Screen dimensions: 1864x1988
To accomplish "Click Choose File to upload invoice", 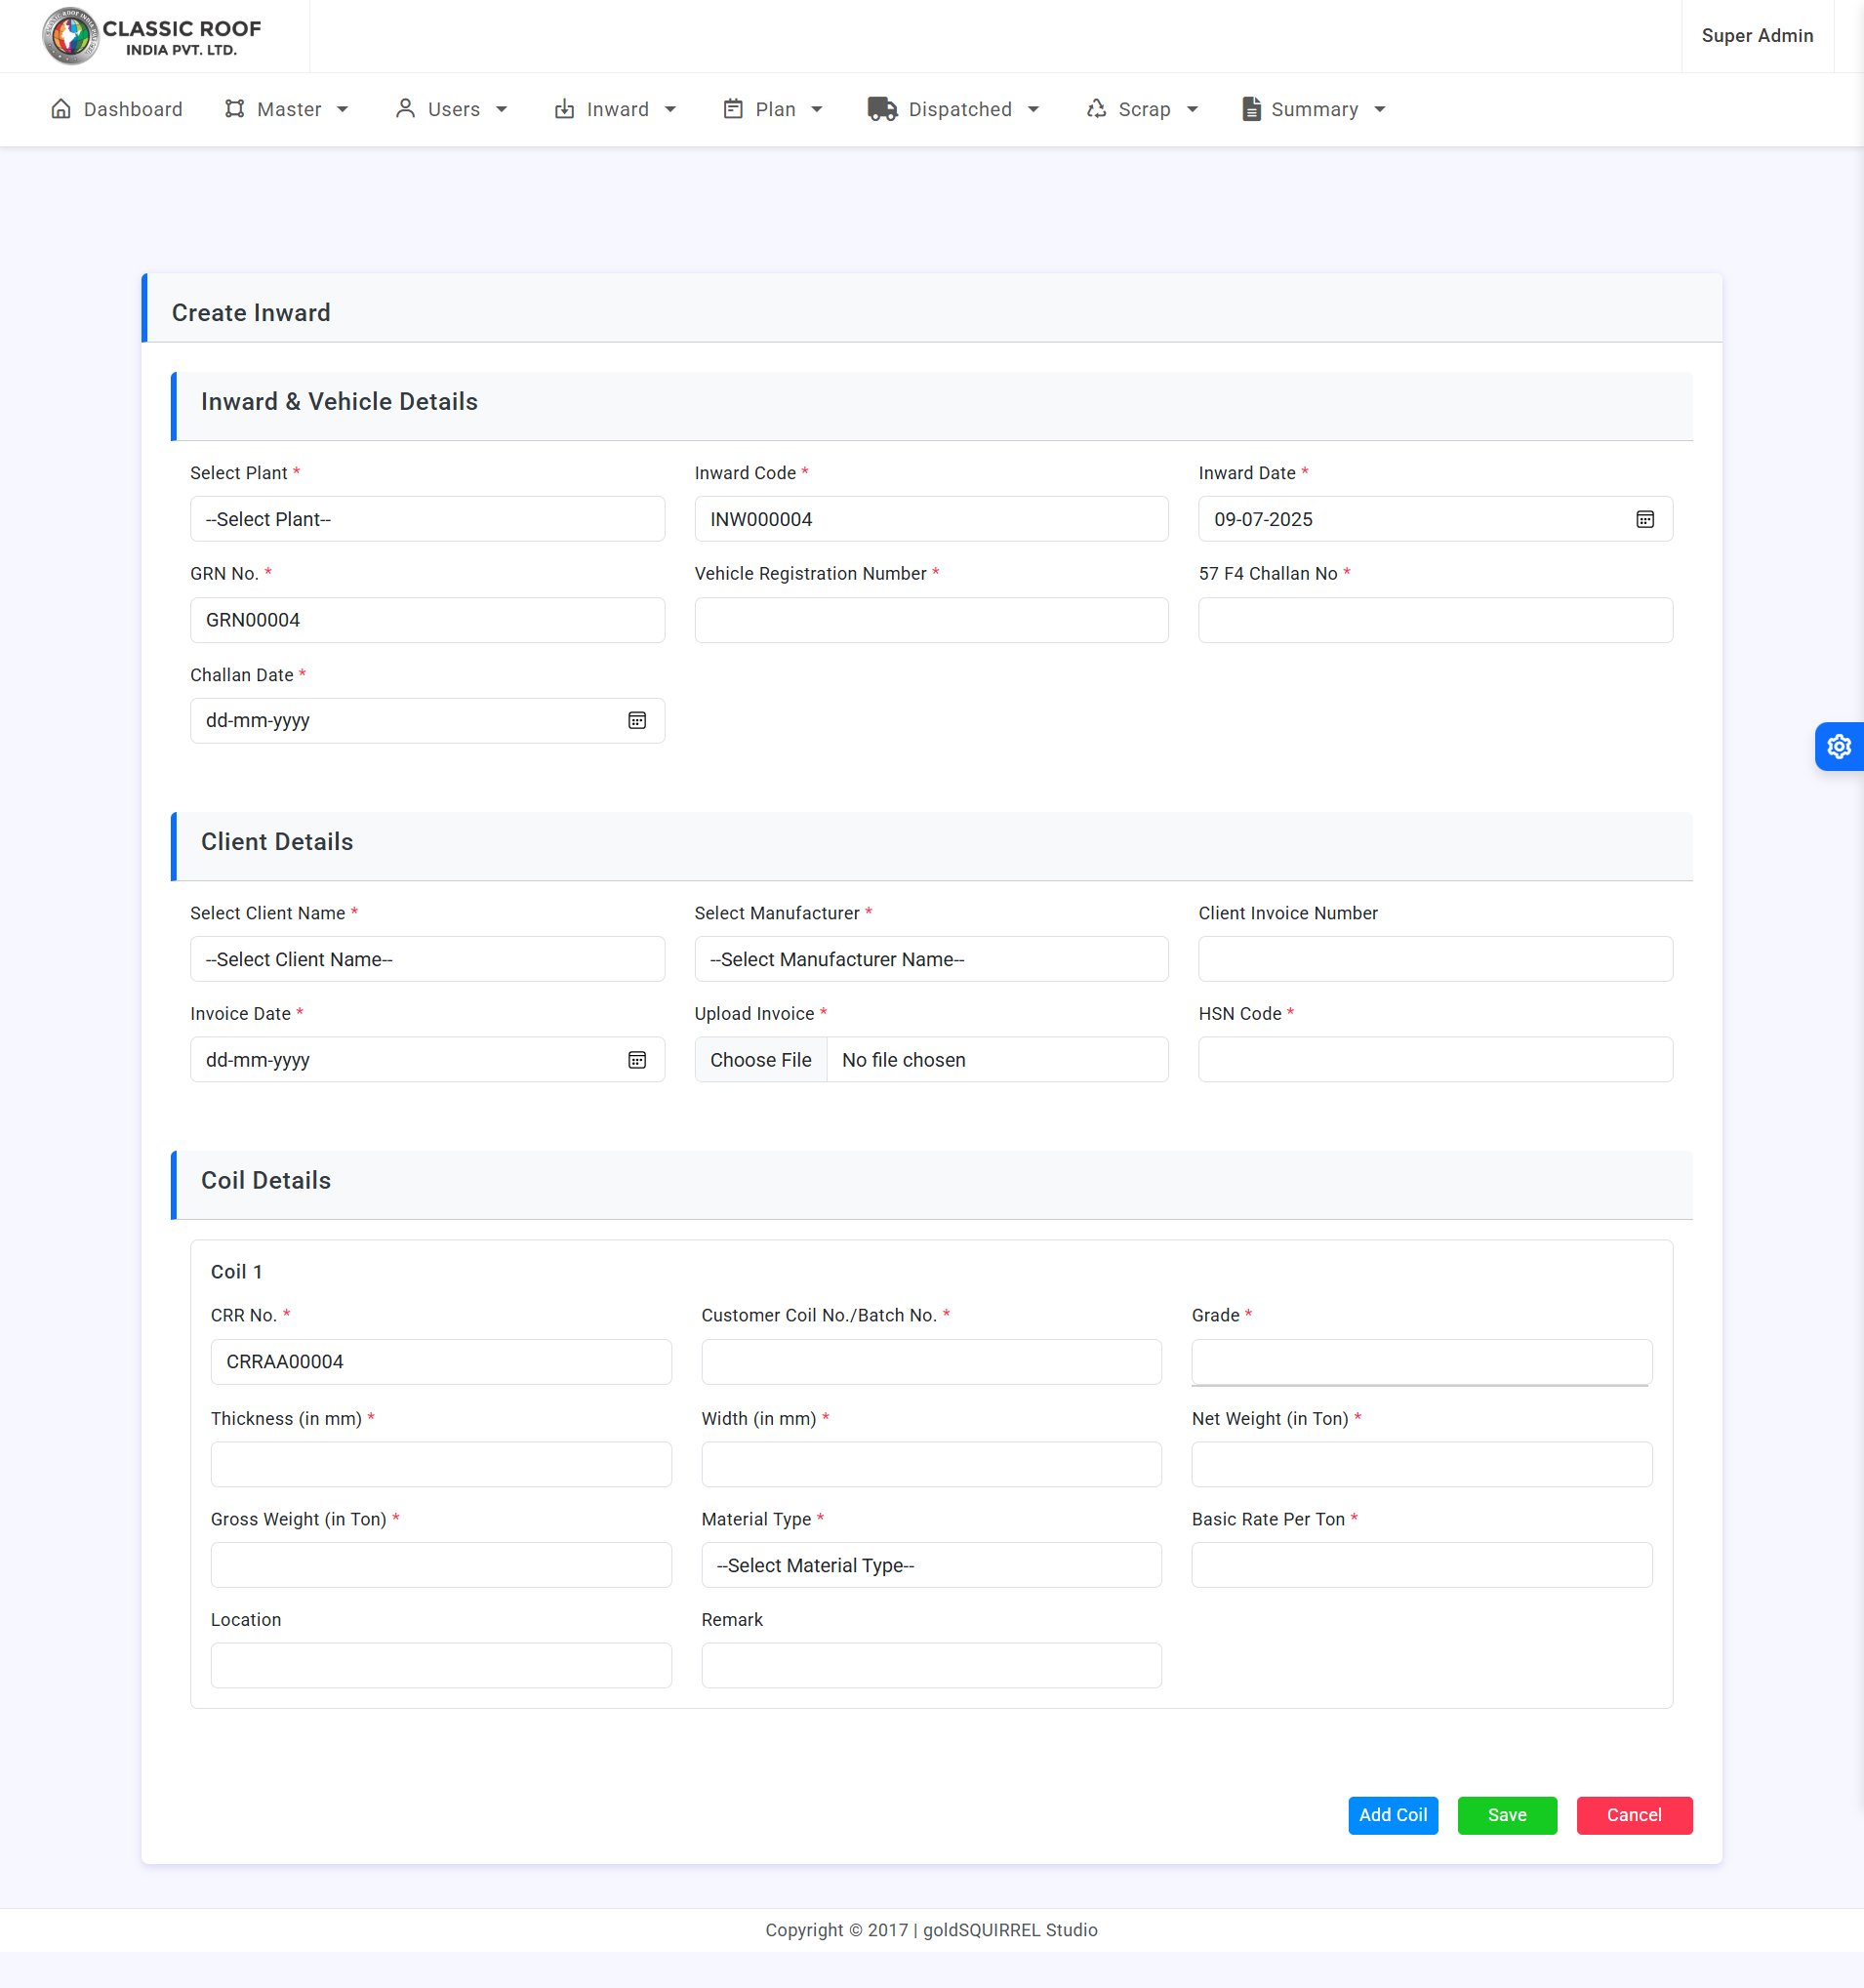I will [760, 1060].
